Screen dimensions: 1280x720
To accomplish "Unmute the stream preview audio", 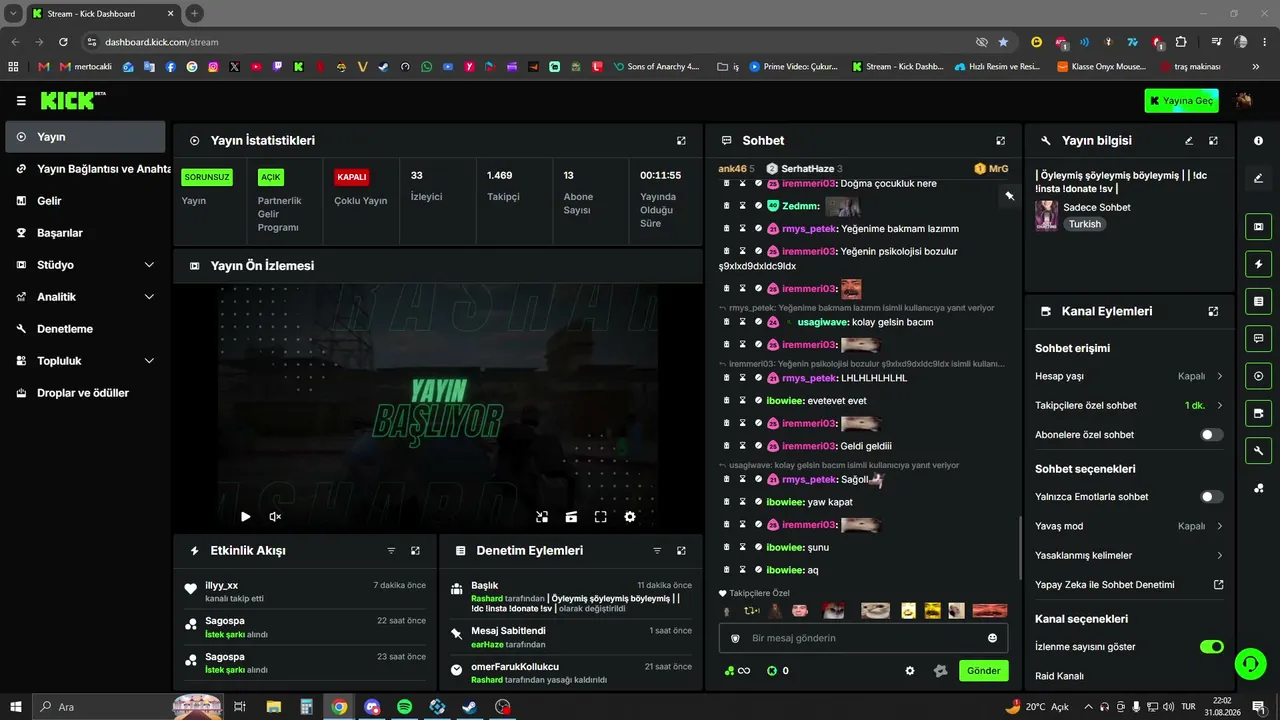I will 275,517.
